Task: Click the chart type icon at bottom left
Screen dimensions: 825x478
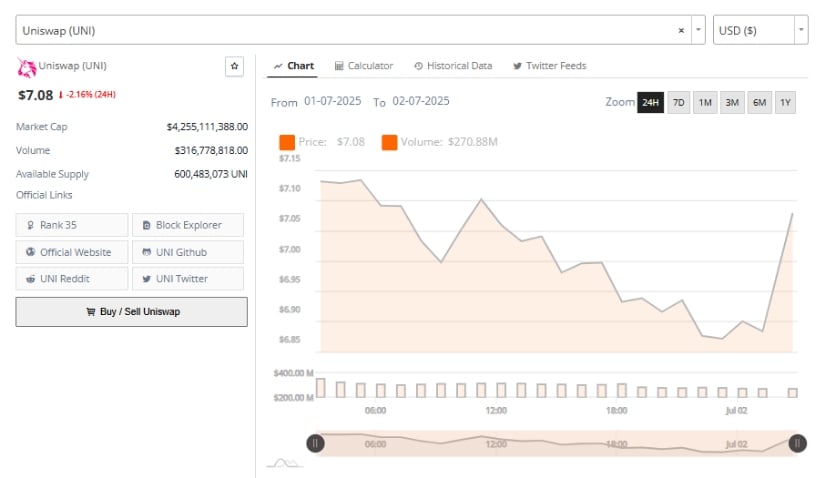Action: click(285, 463)
